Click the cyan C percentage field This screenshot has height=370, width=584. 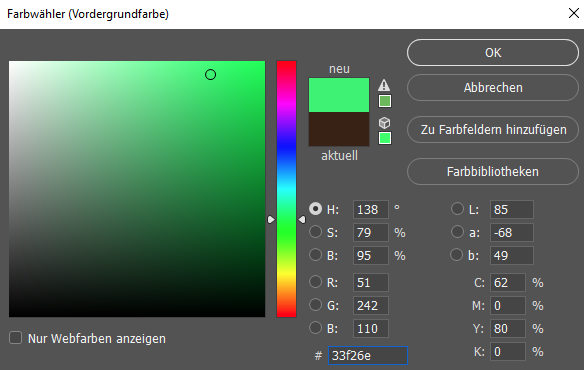coord(508,282)
